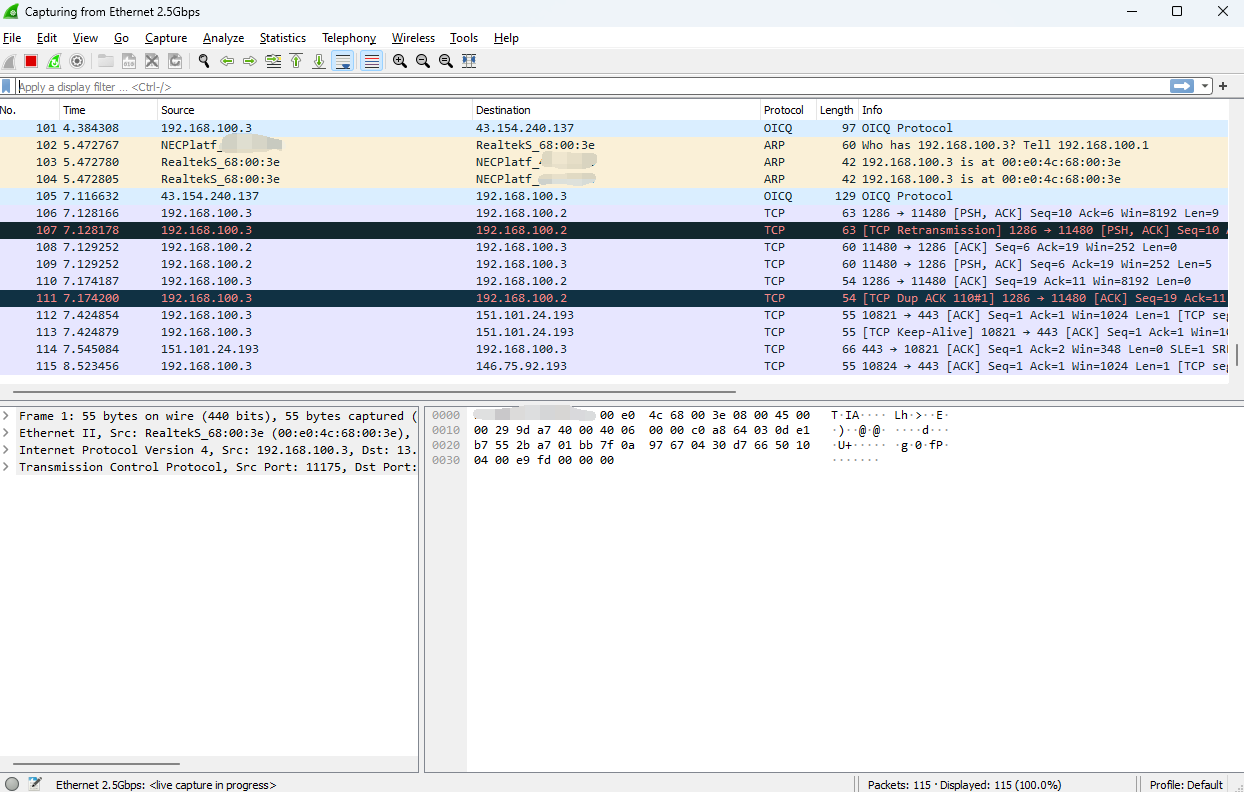Restart the current capture
This screenshot has width=1244, height=792.
(54, 62)
